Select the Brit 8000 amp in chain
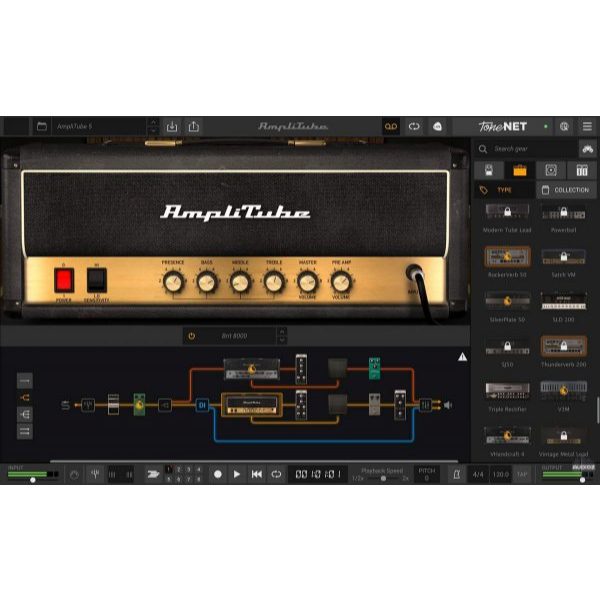Viewport: 600px width, 600px height. point(252,405)
